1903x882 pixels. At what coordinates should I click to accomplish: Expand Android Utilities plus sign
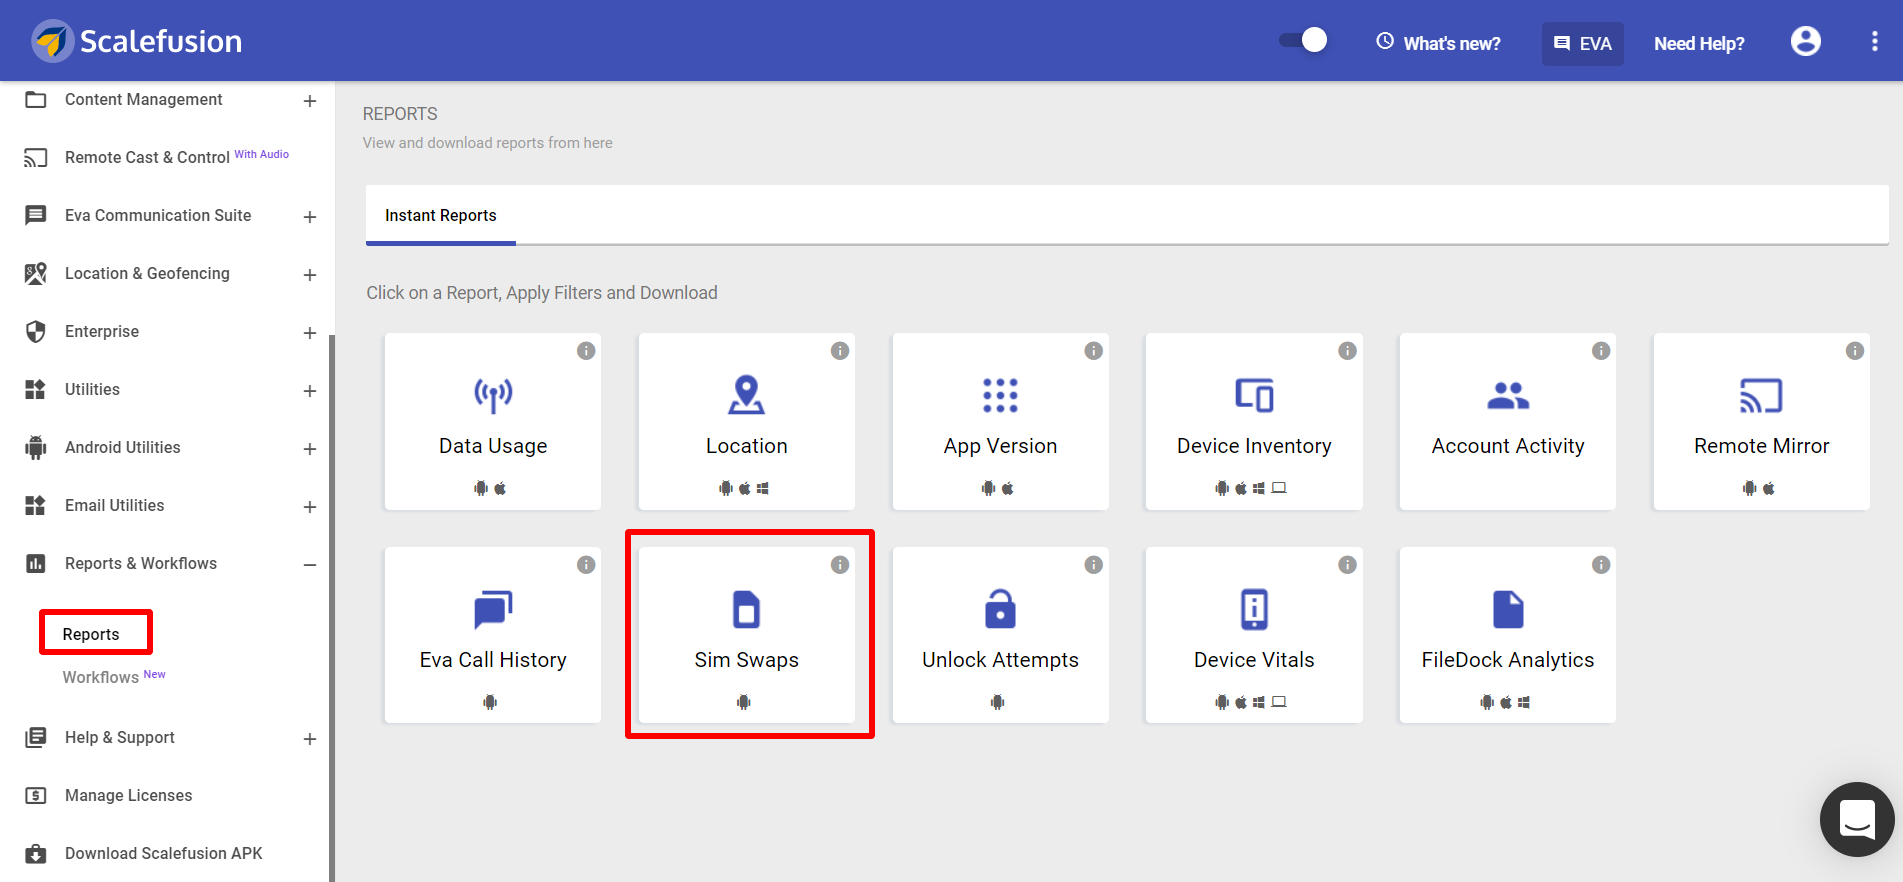pos(310,449)
